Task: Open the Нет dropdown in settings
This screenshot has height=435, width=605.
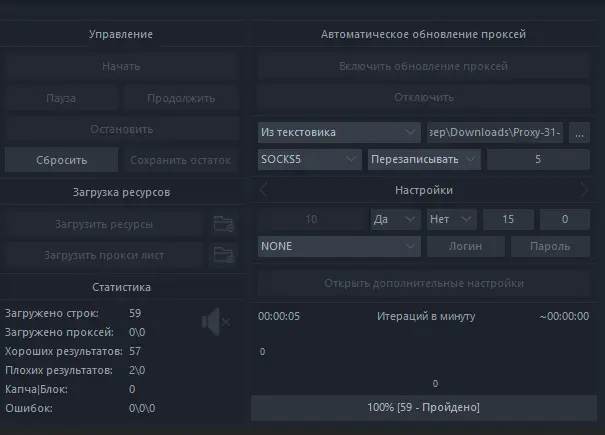Action: coord(452,219)
